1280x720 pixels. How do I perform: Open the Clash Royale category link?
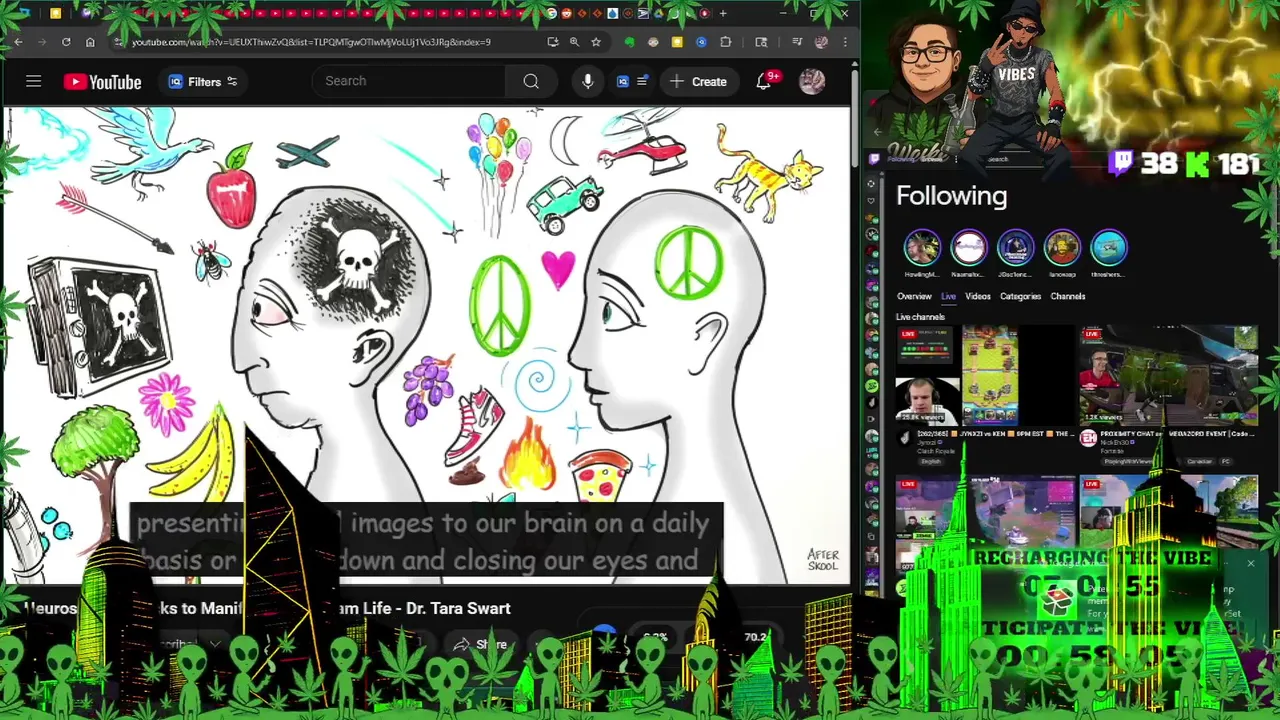(x=937, y=451)
